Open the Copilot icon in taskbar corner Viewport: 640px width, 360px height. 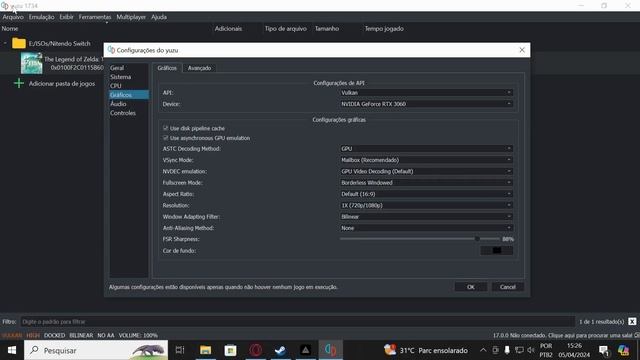click(x=623, y=350)
